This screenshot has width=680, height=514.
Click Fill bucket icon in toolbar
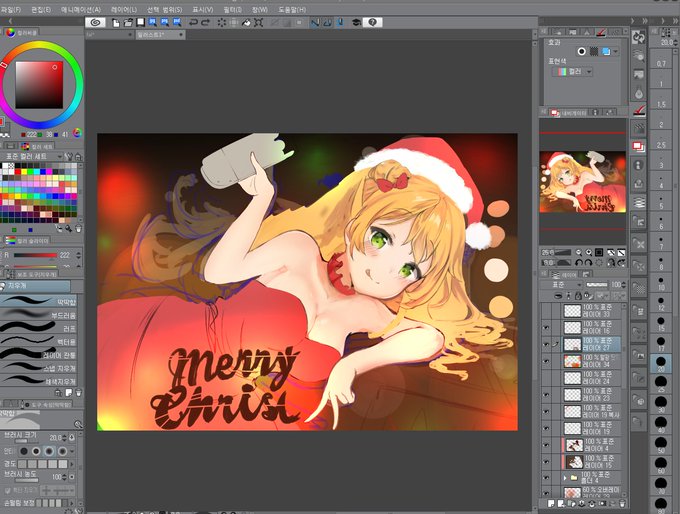246,23
